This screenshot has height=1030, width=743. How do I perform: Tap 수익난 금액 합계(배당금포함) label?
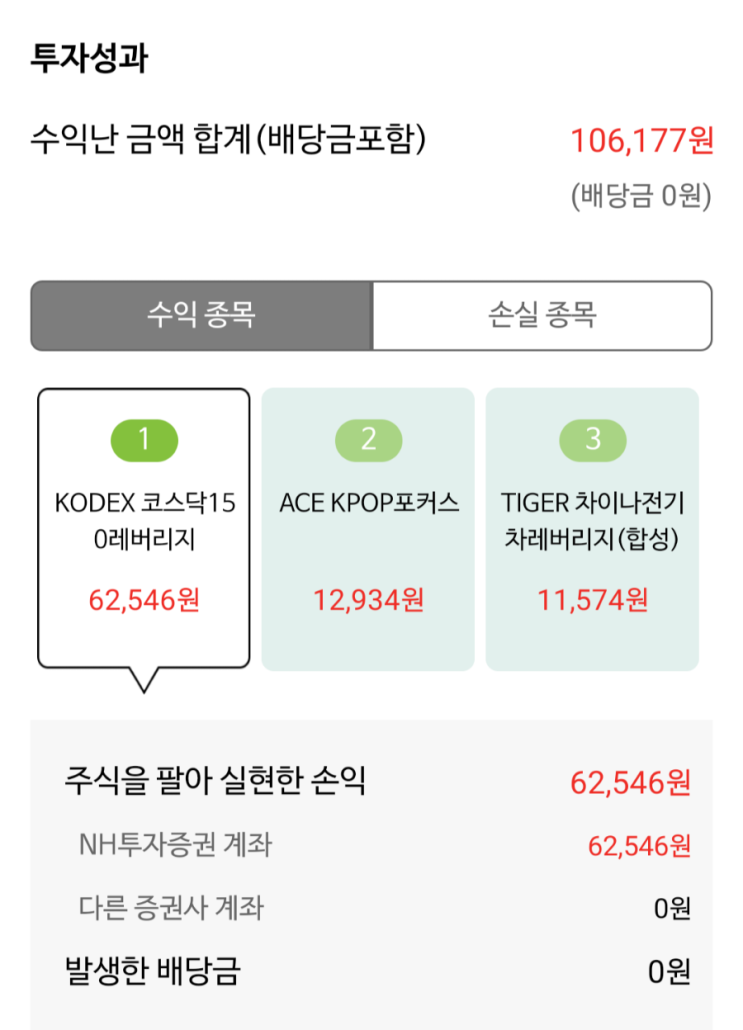228,139
